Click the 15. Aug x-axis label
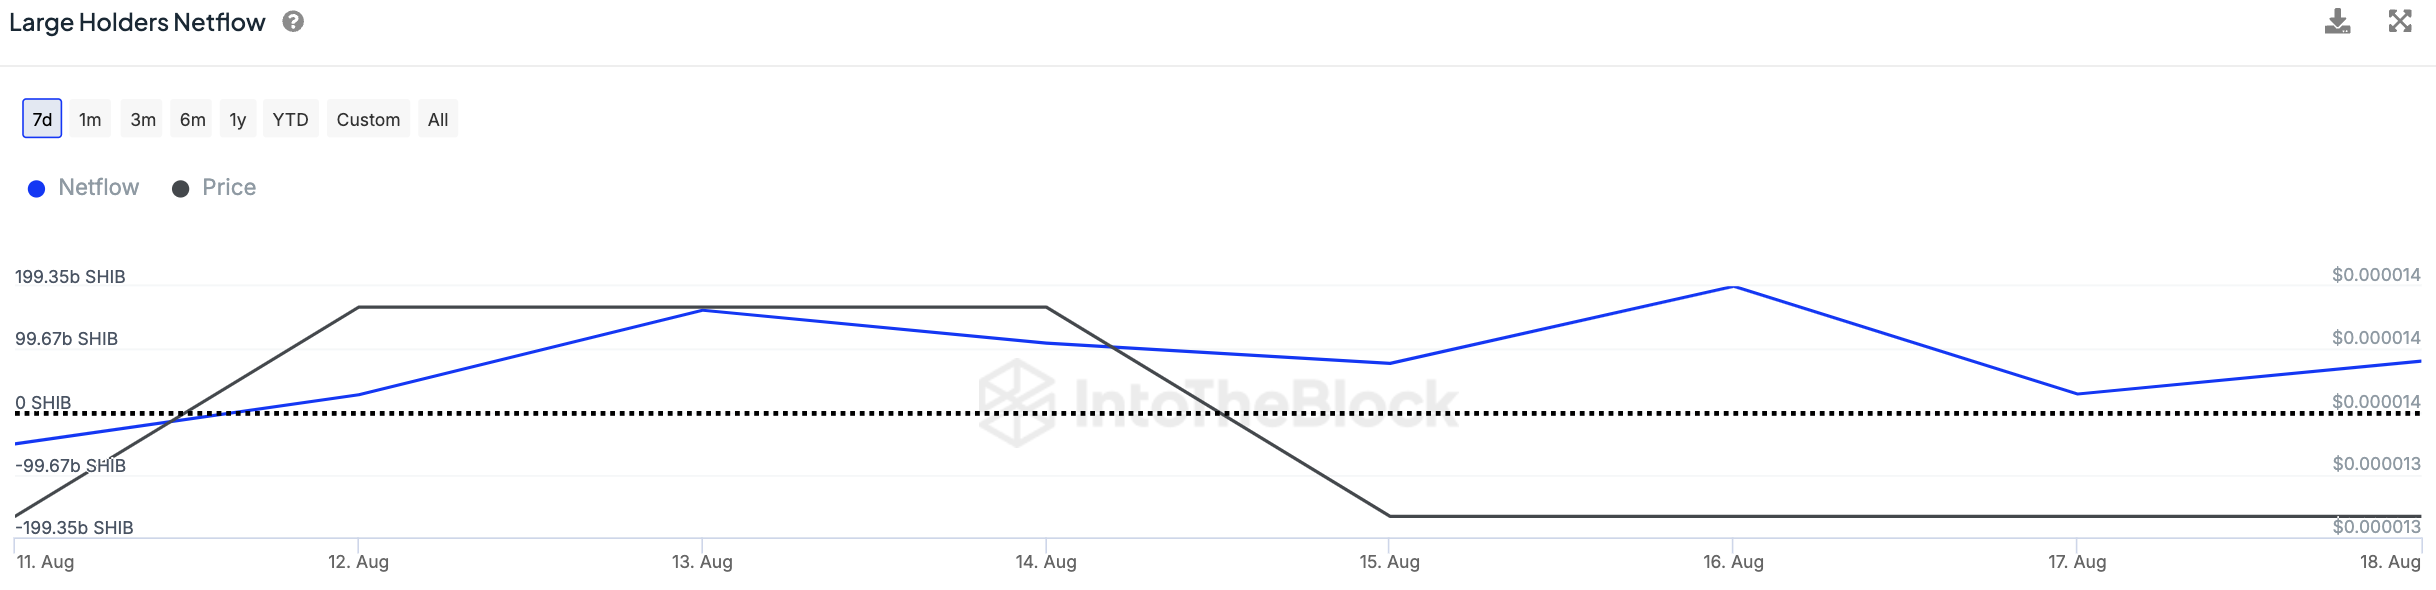This screenshot has height=590, width=2436. 1389,562
